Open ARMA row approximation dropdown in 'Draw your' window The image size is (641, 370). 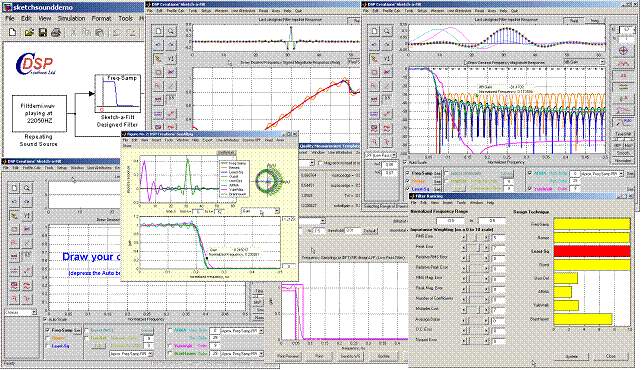[242, 330]
